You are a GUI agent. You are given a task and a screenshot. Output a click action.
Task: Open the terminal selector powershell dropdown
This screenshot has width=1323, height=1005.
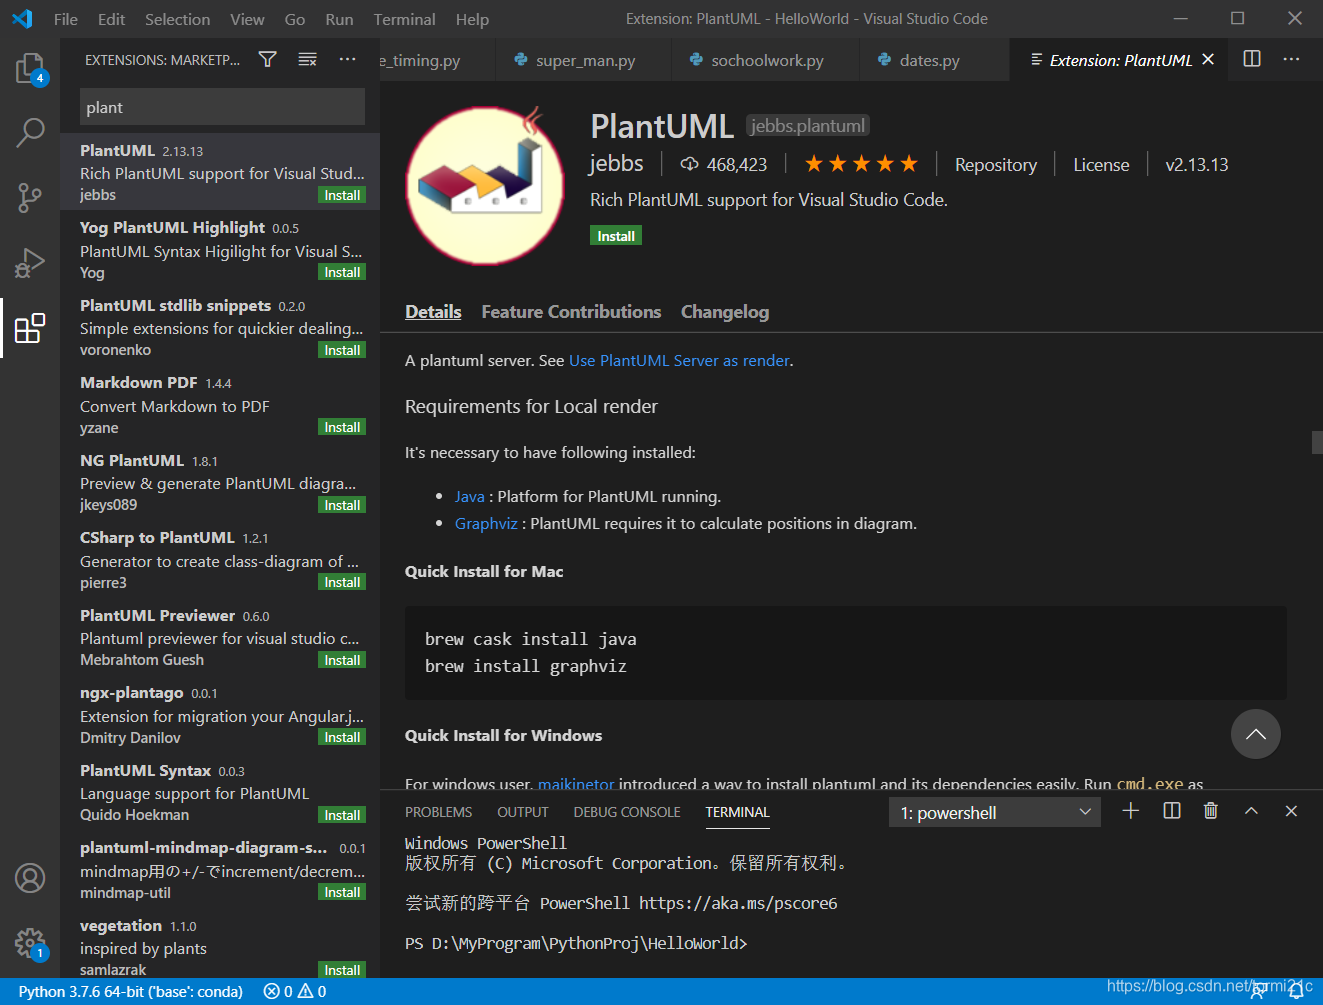click(995, 812)
